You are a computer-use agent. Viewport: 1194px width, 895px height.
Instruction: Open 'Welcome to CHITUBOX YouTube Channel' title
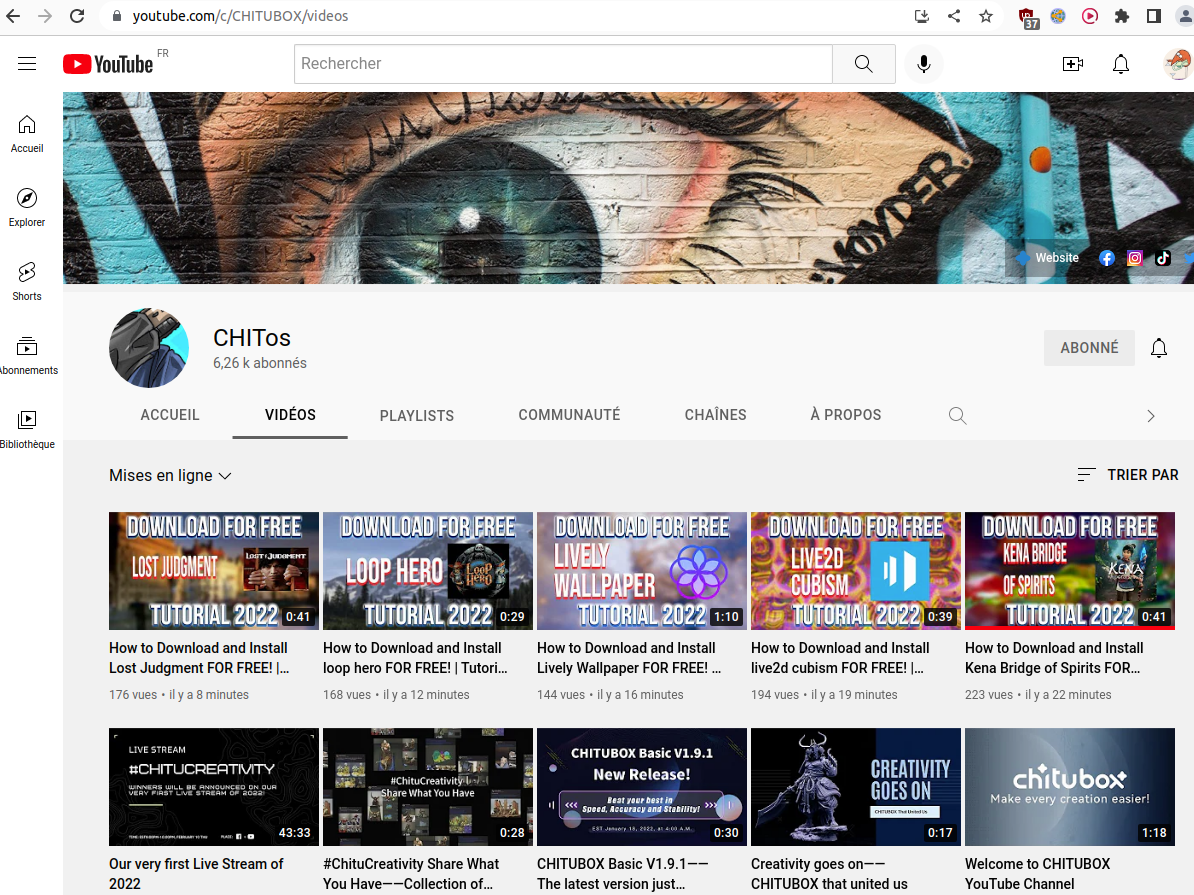1037,874
